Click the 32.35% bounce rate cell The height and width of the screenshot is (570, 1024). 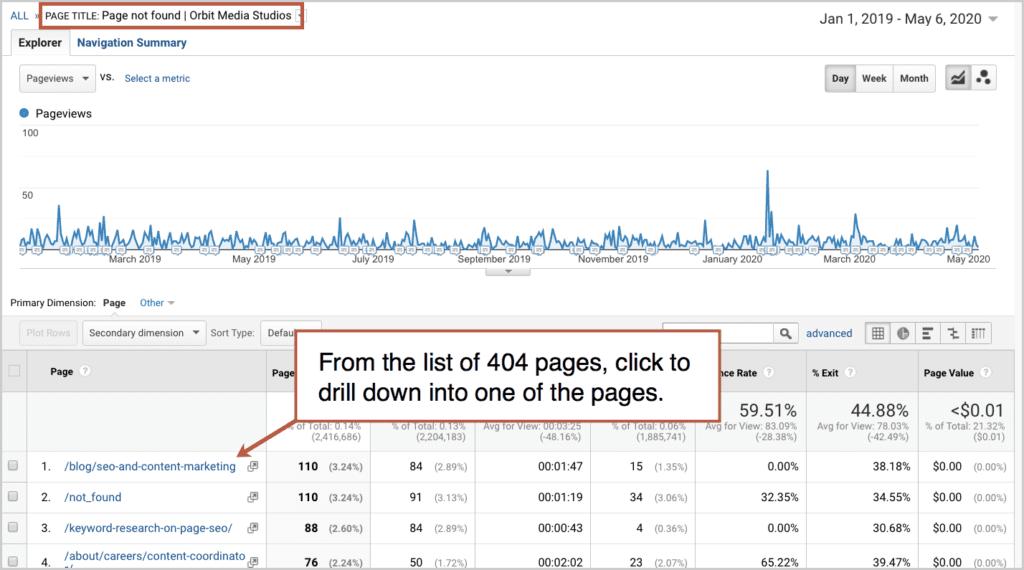click(779, 497)
